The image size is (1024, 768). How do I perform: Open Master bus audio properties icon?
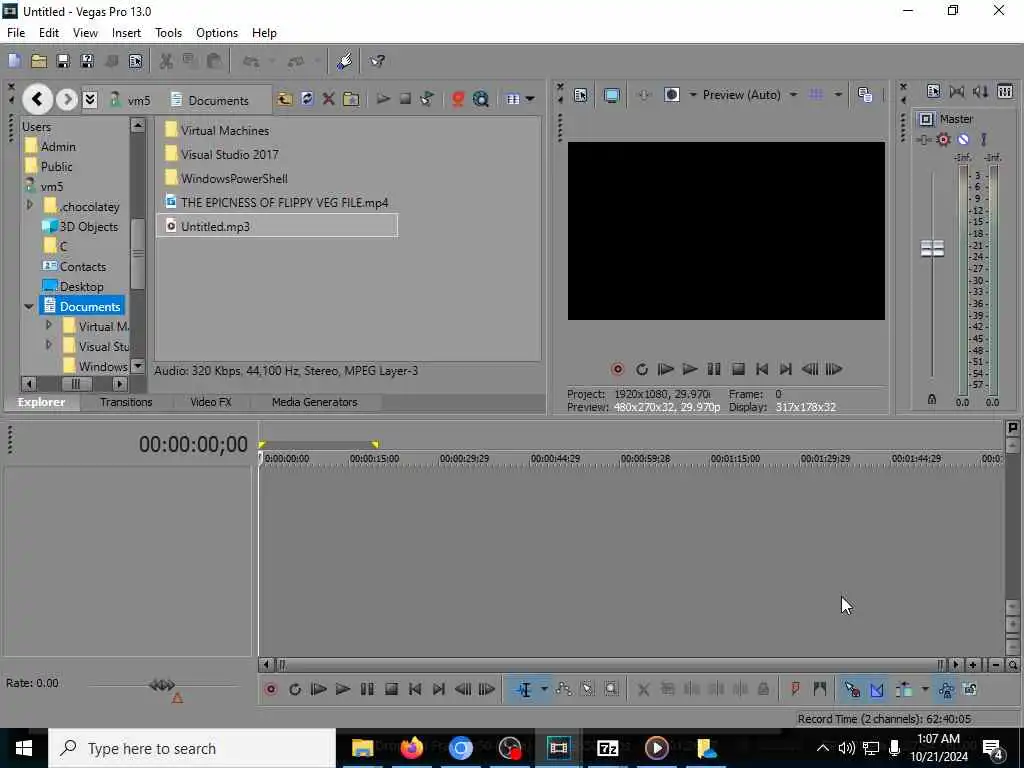click(x=934, y=91)
